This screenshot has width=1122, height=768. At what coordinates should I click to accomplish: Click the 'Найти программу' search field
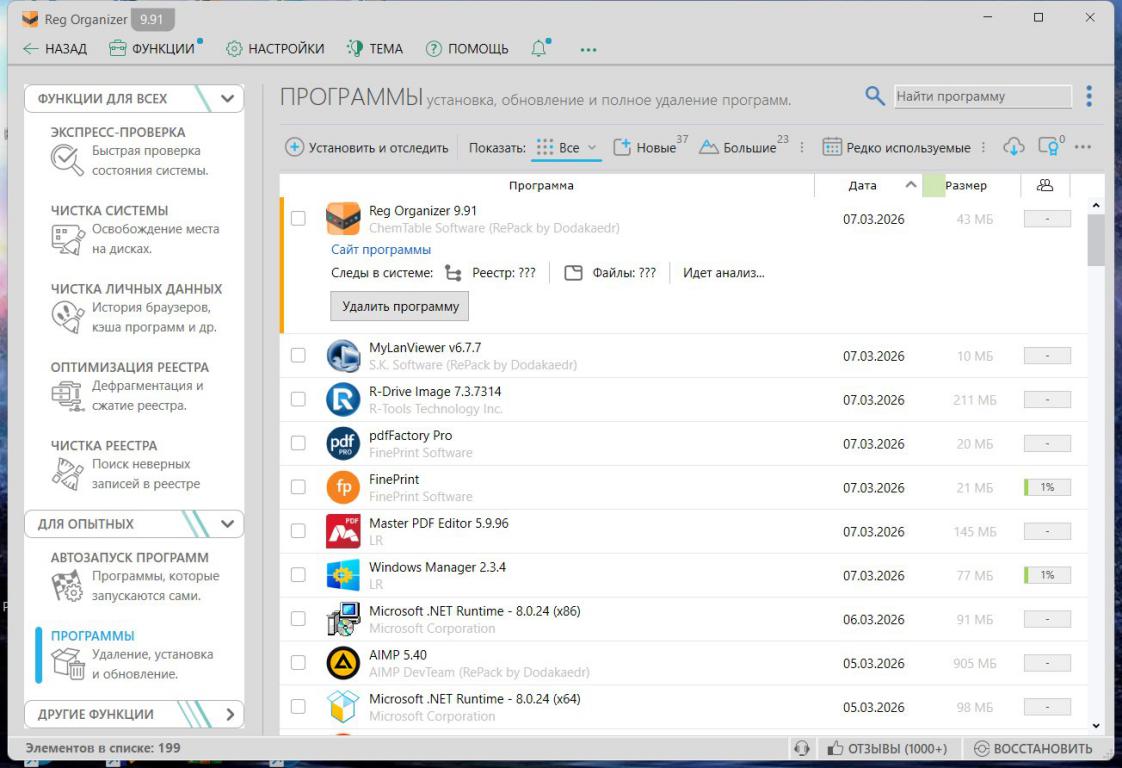[x=981, y=97]
